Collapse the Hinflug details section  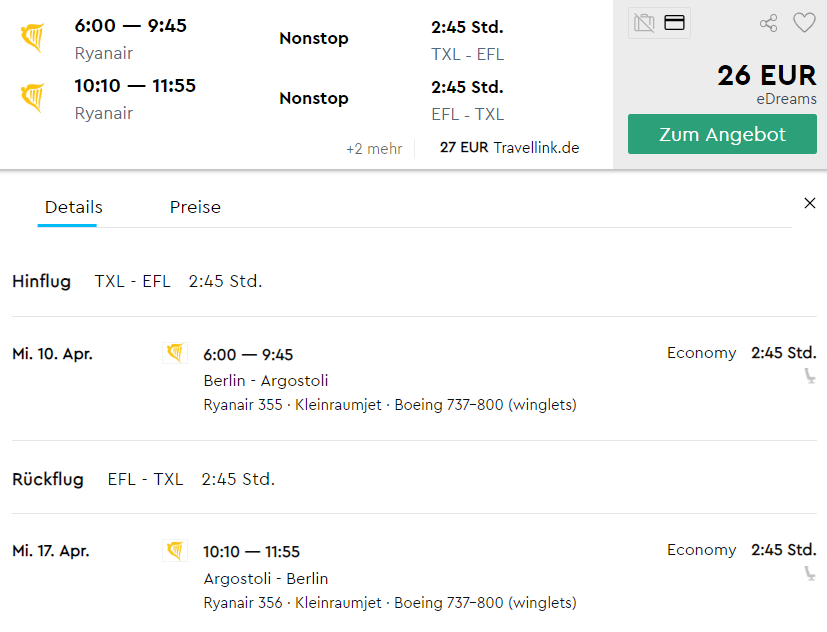pos(41,281)
